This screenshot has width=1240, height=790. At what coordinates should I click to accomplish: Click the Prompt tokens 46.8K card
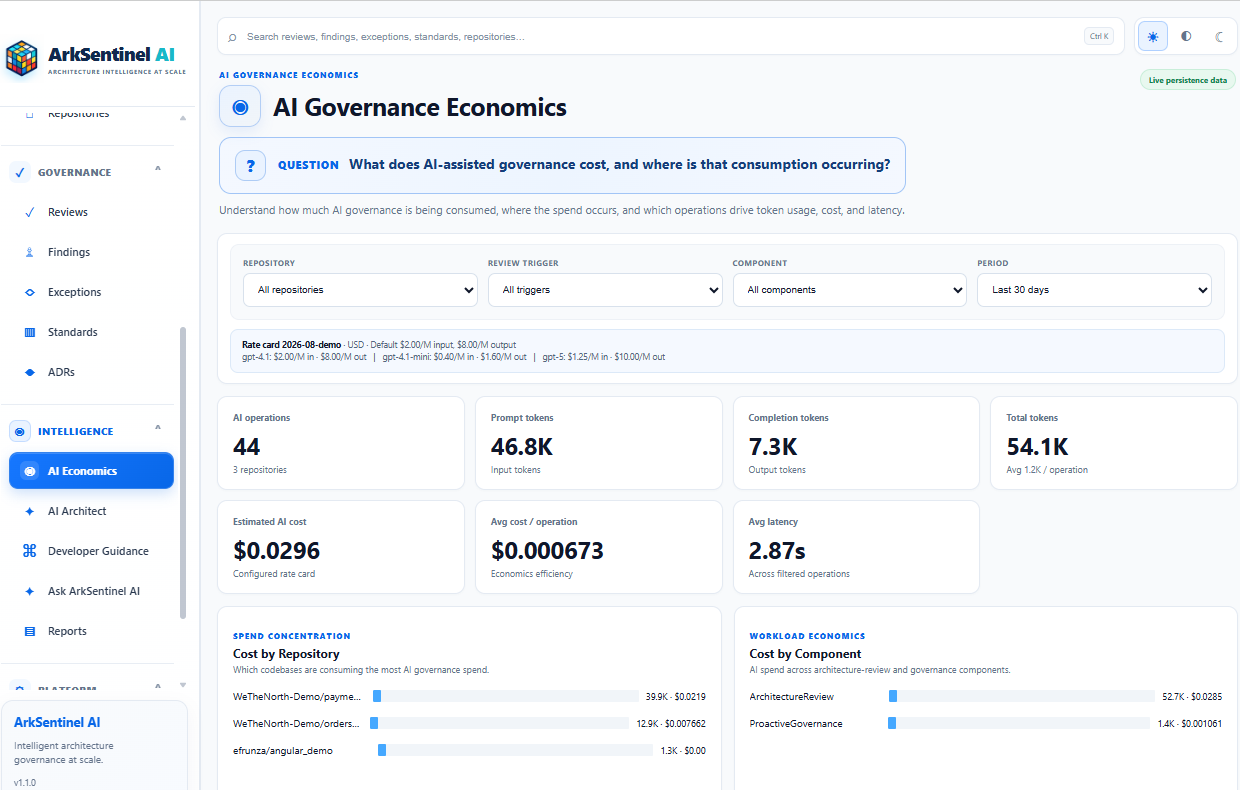599,443
